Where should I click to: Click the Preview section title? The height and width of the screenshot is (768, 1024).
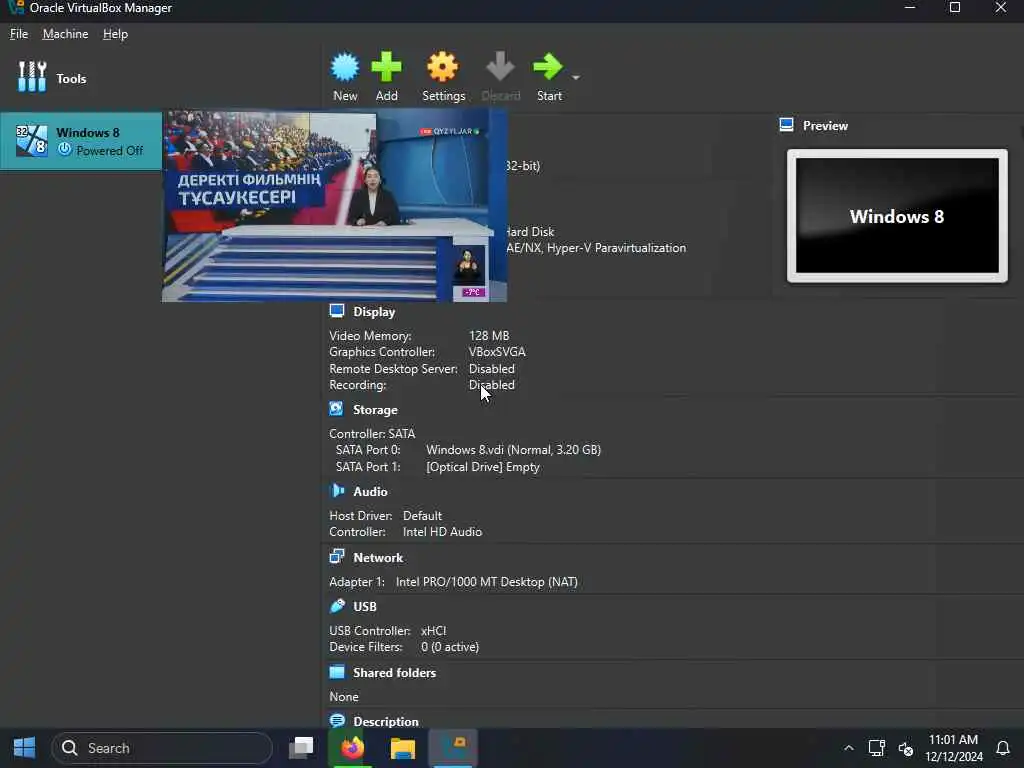point(825,125)
